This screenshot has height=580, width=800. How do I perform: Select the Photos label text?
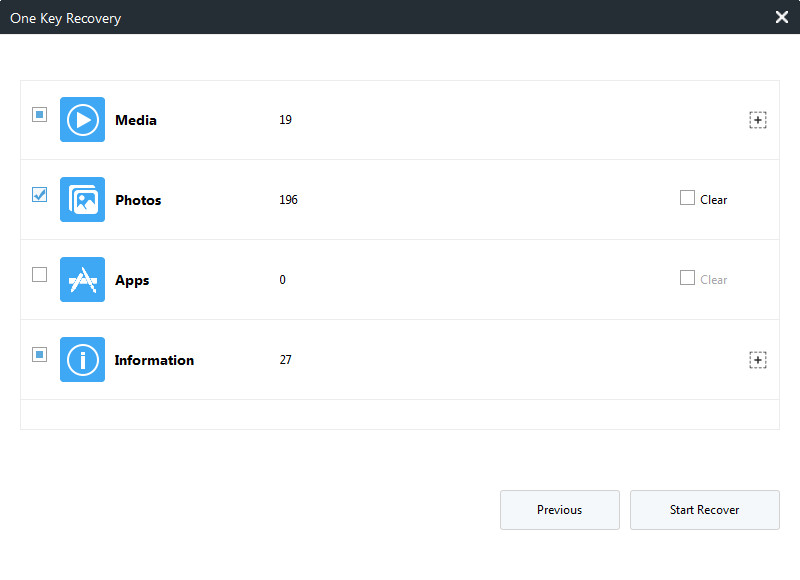pos(138,200)
